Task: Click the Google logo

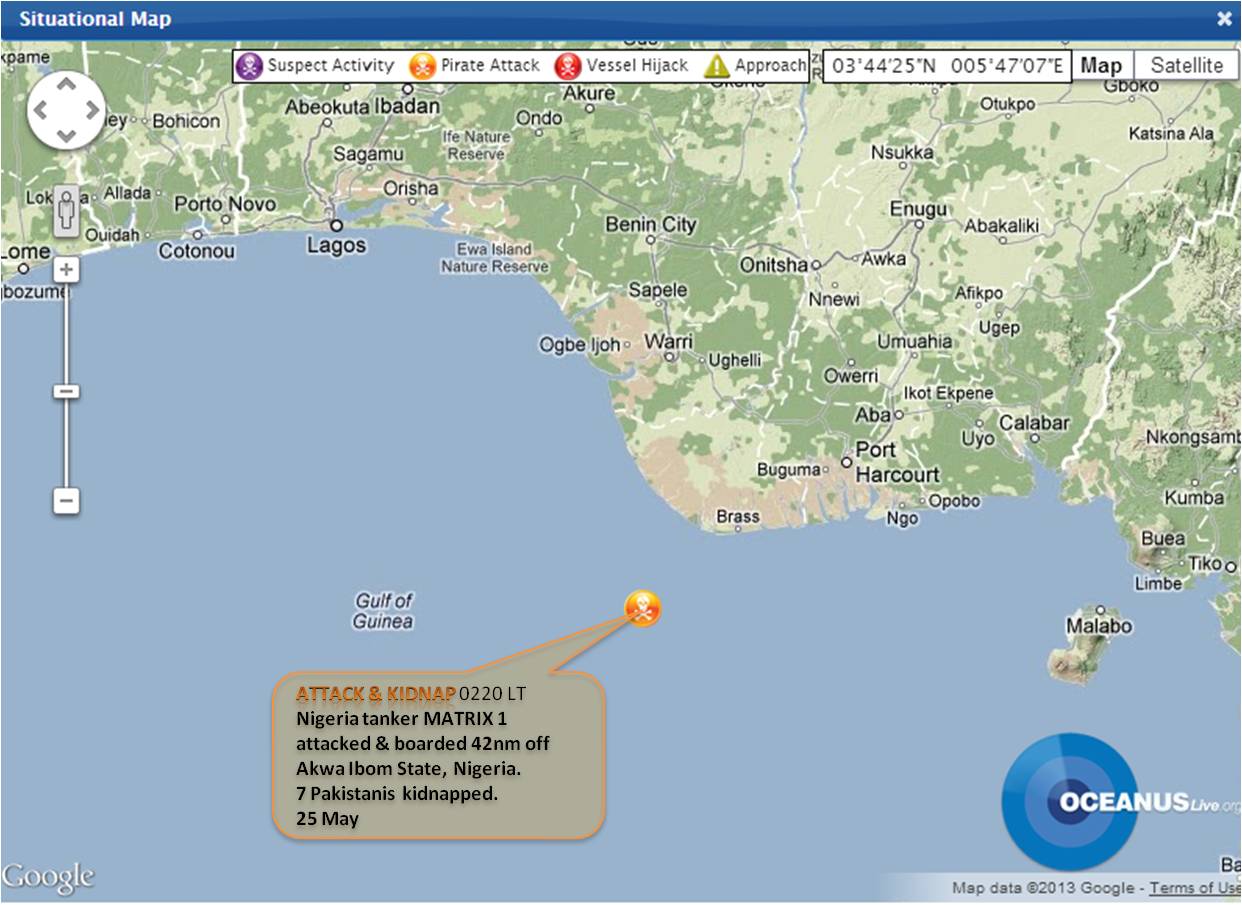Action: (48, 877)
